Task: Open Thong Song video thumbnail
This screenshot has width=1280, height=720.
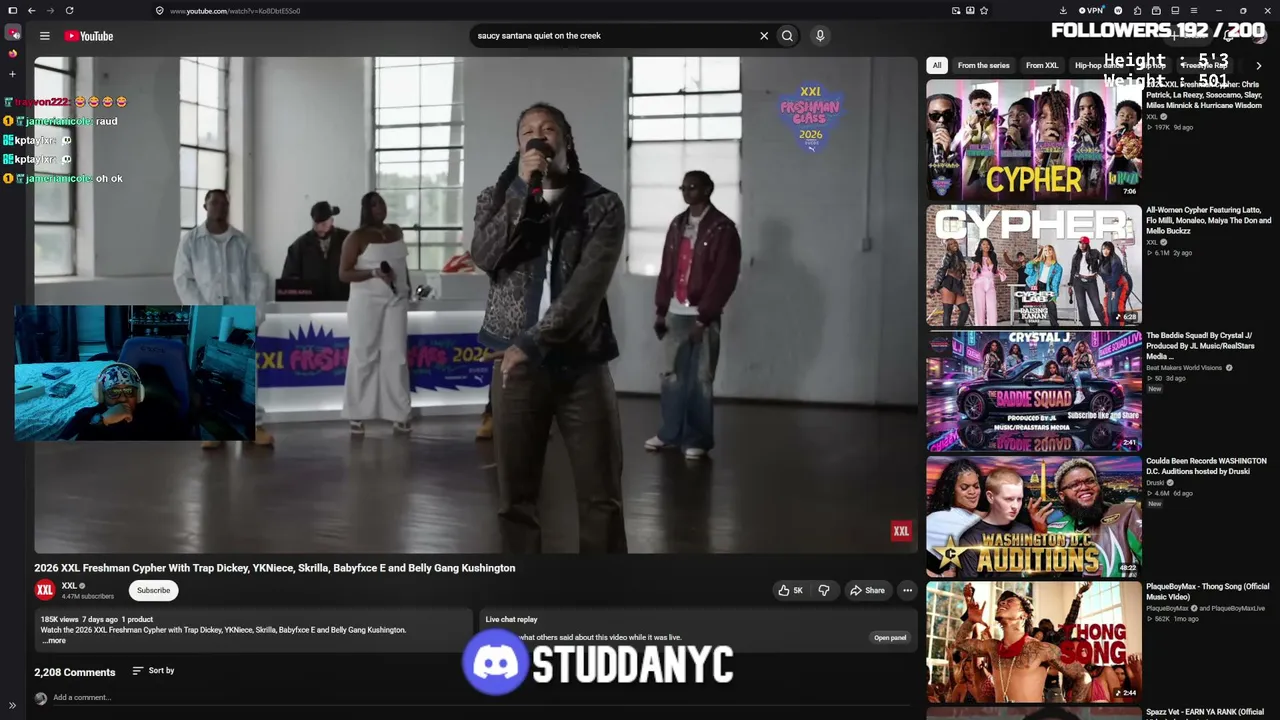Action: [x=1034, y=643]
